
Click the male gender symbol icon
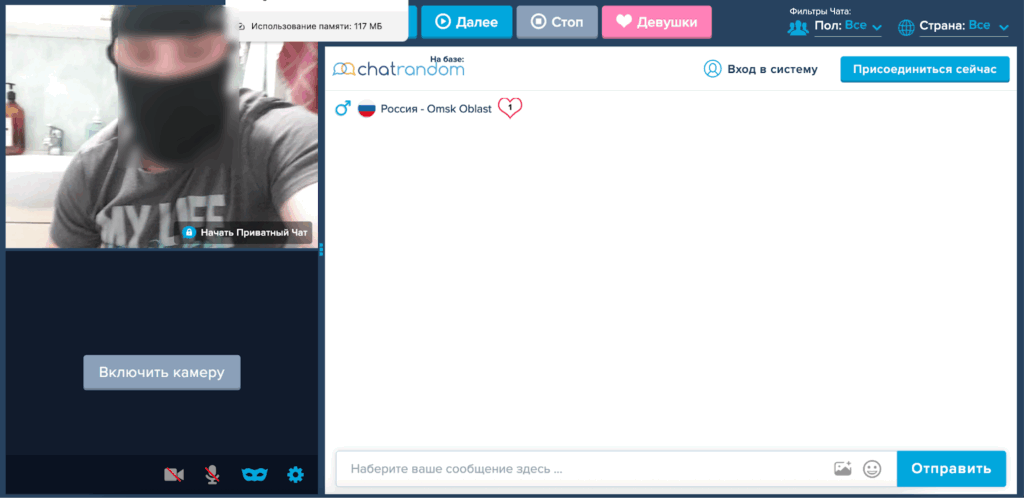click(x=342, y=108)
